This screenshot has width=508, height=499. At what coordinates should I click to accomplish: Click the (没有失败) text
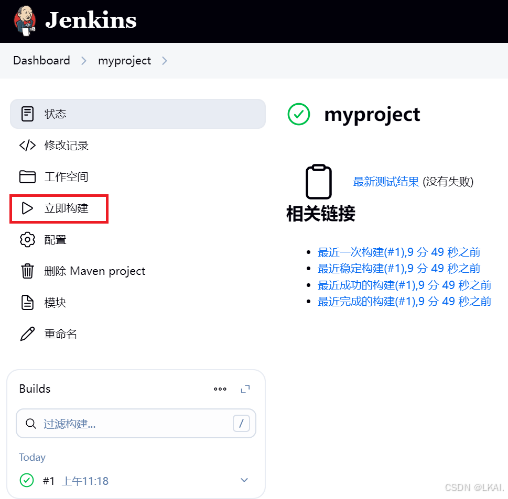448,182
